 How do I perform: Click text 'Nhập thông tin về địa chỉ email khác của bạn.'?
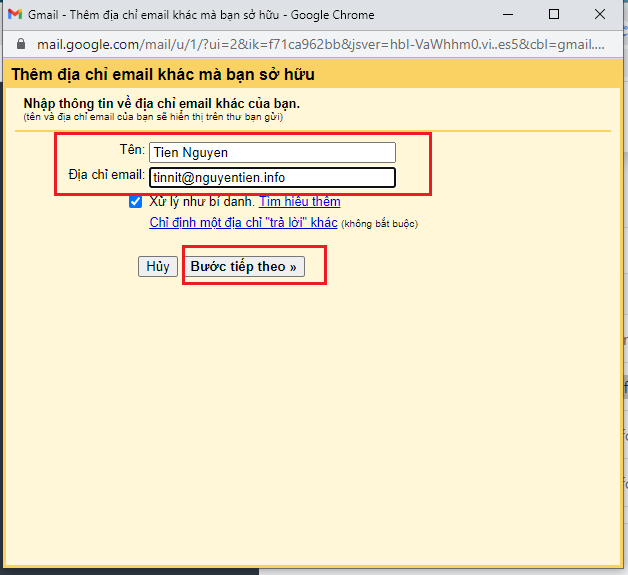pos(161,103)
